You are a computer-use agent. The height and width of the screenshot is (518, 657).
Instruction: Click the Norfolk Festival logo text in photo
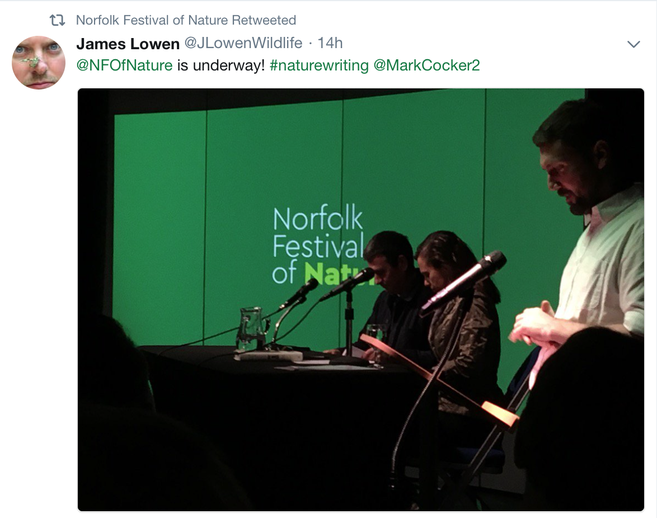tap(318, 246)
